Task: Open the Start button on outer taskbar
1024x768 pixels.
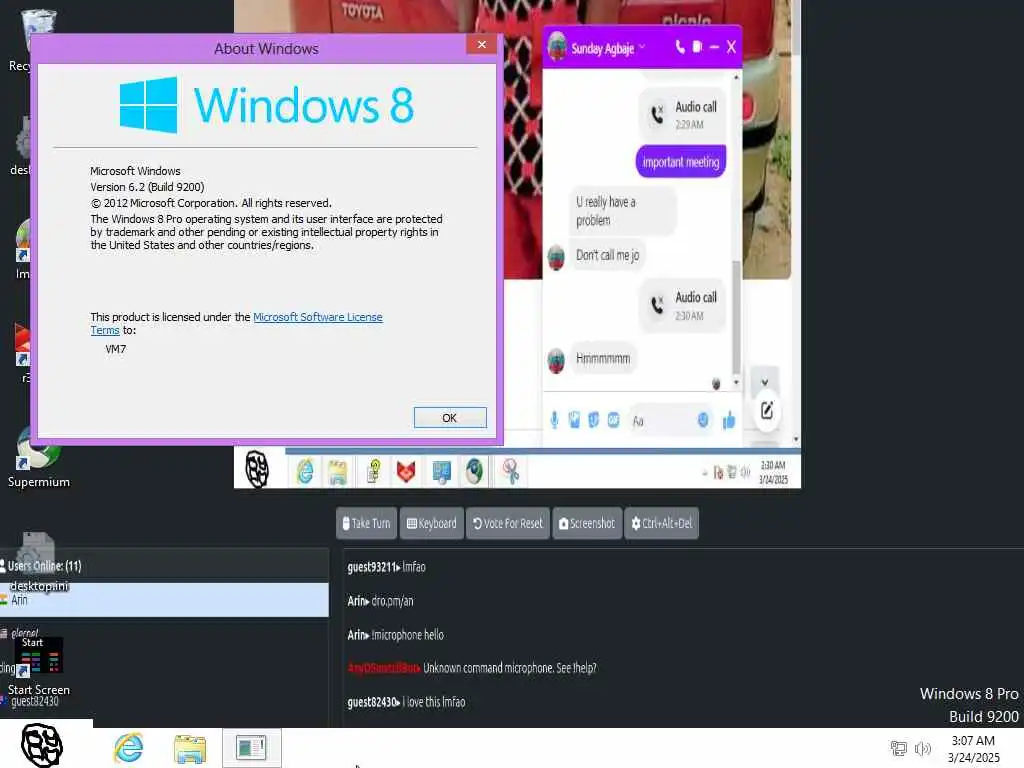Action: (x=42, y=744)
